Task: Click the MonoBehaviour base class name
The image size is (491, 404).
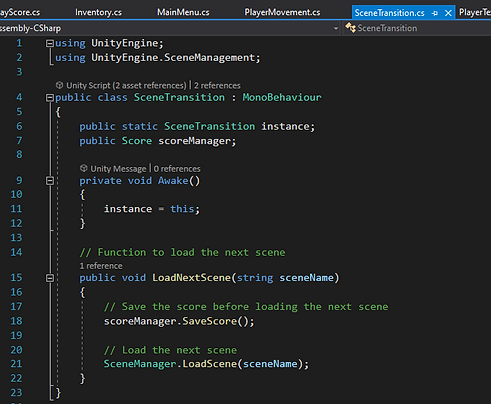Action: [282, 97]
